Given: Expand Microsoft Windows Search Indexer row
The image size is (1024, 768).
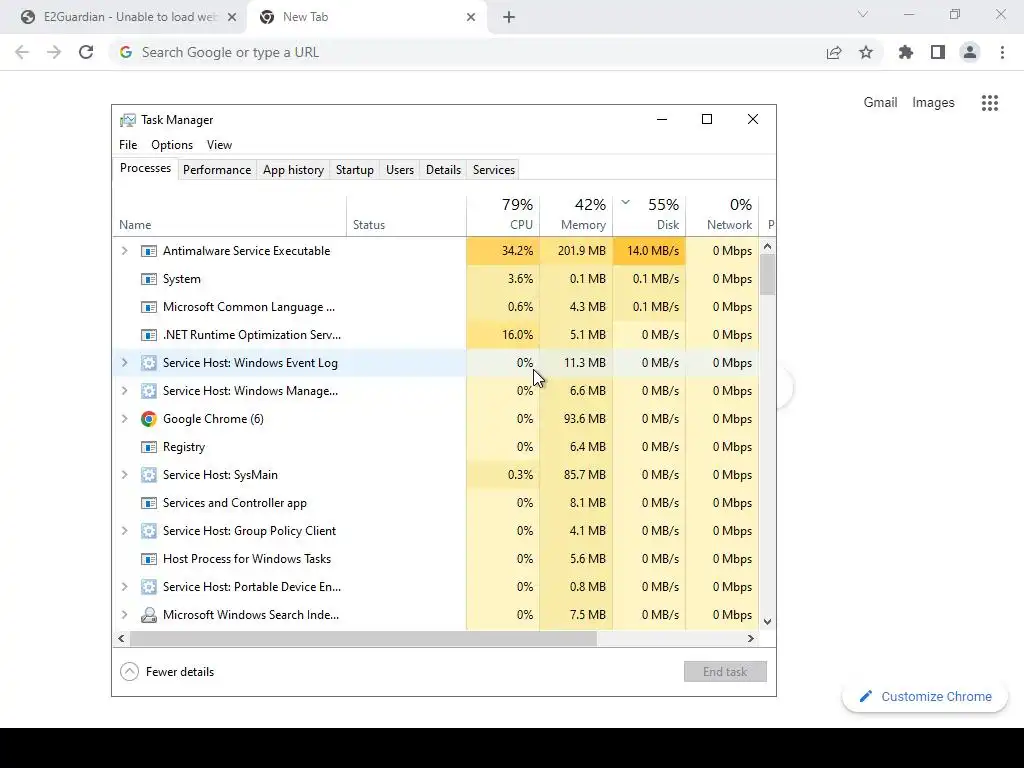Looking at the screenshot, I should [124, 615].
